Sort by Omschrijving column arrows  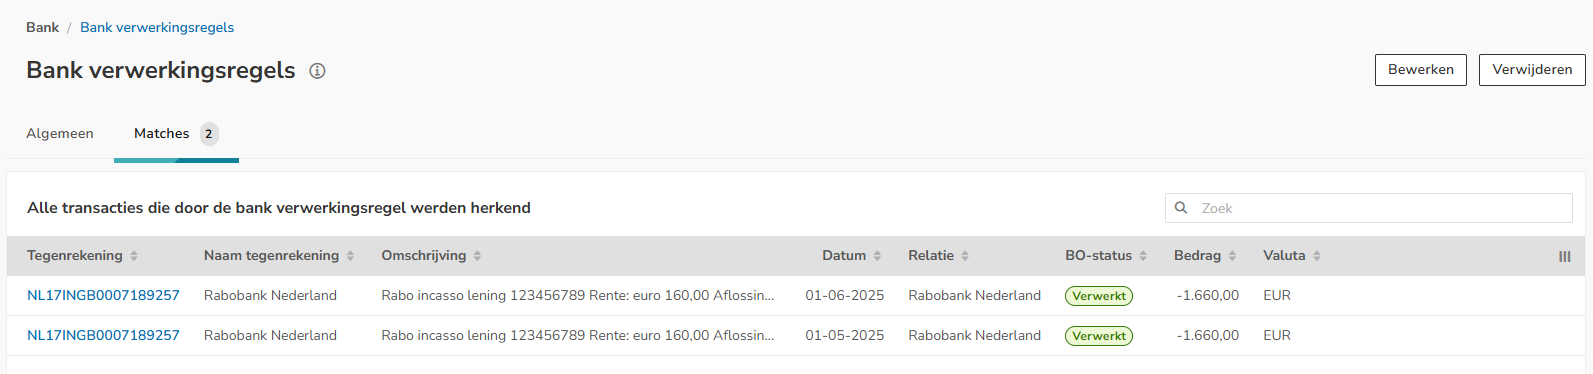click(477, 256)
